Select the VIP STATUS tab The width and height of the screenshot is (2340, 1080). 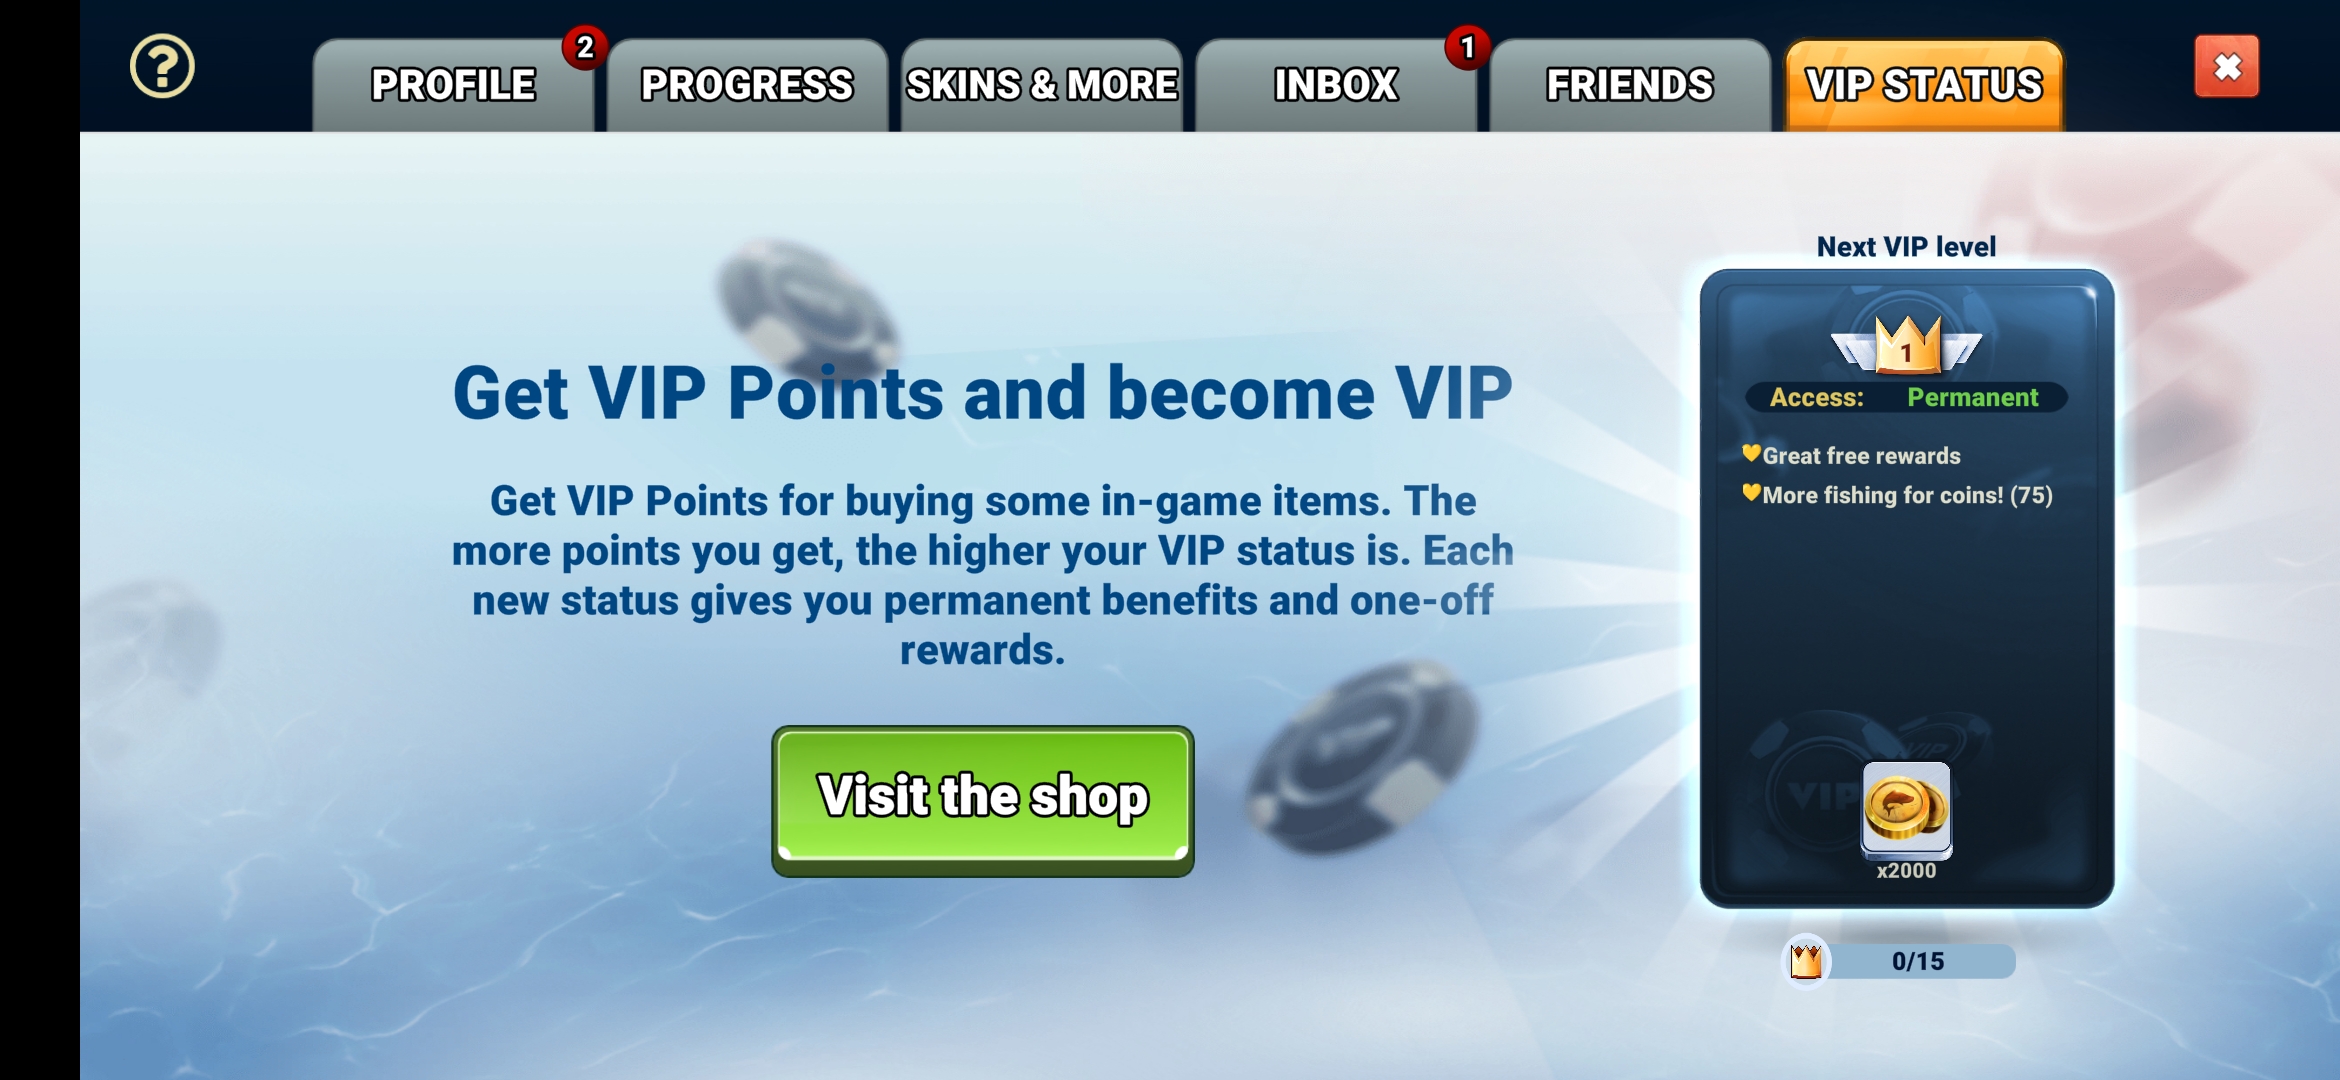point(1924,86)
